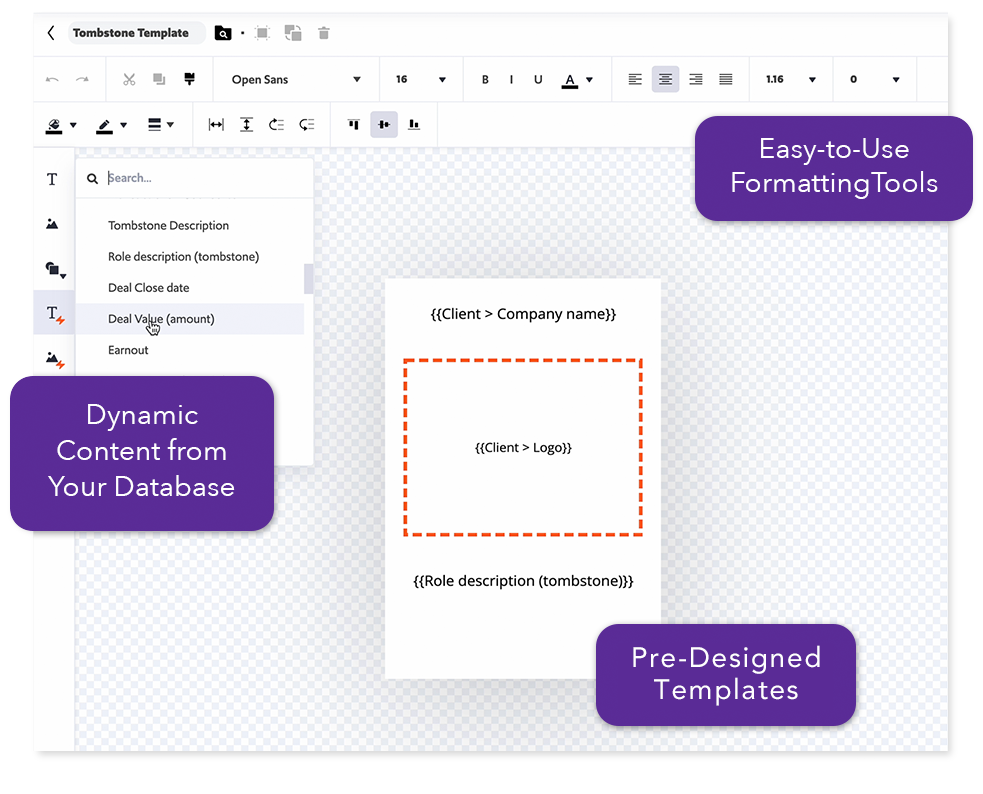Screen dimensions: 983x794
Task: Click the back arrow beside Tombstone Template
Action: [x=51, y=33]
